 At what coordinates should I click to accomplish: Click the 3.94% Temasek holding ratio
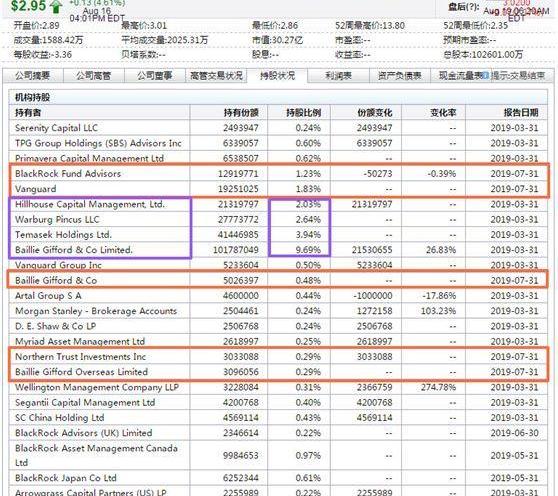308,235
